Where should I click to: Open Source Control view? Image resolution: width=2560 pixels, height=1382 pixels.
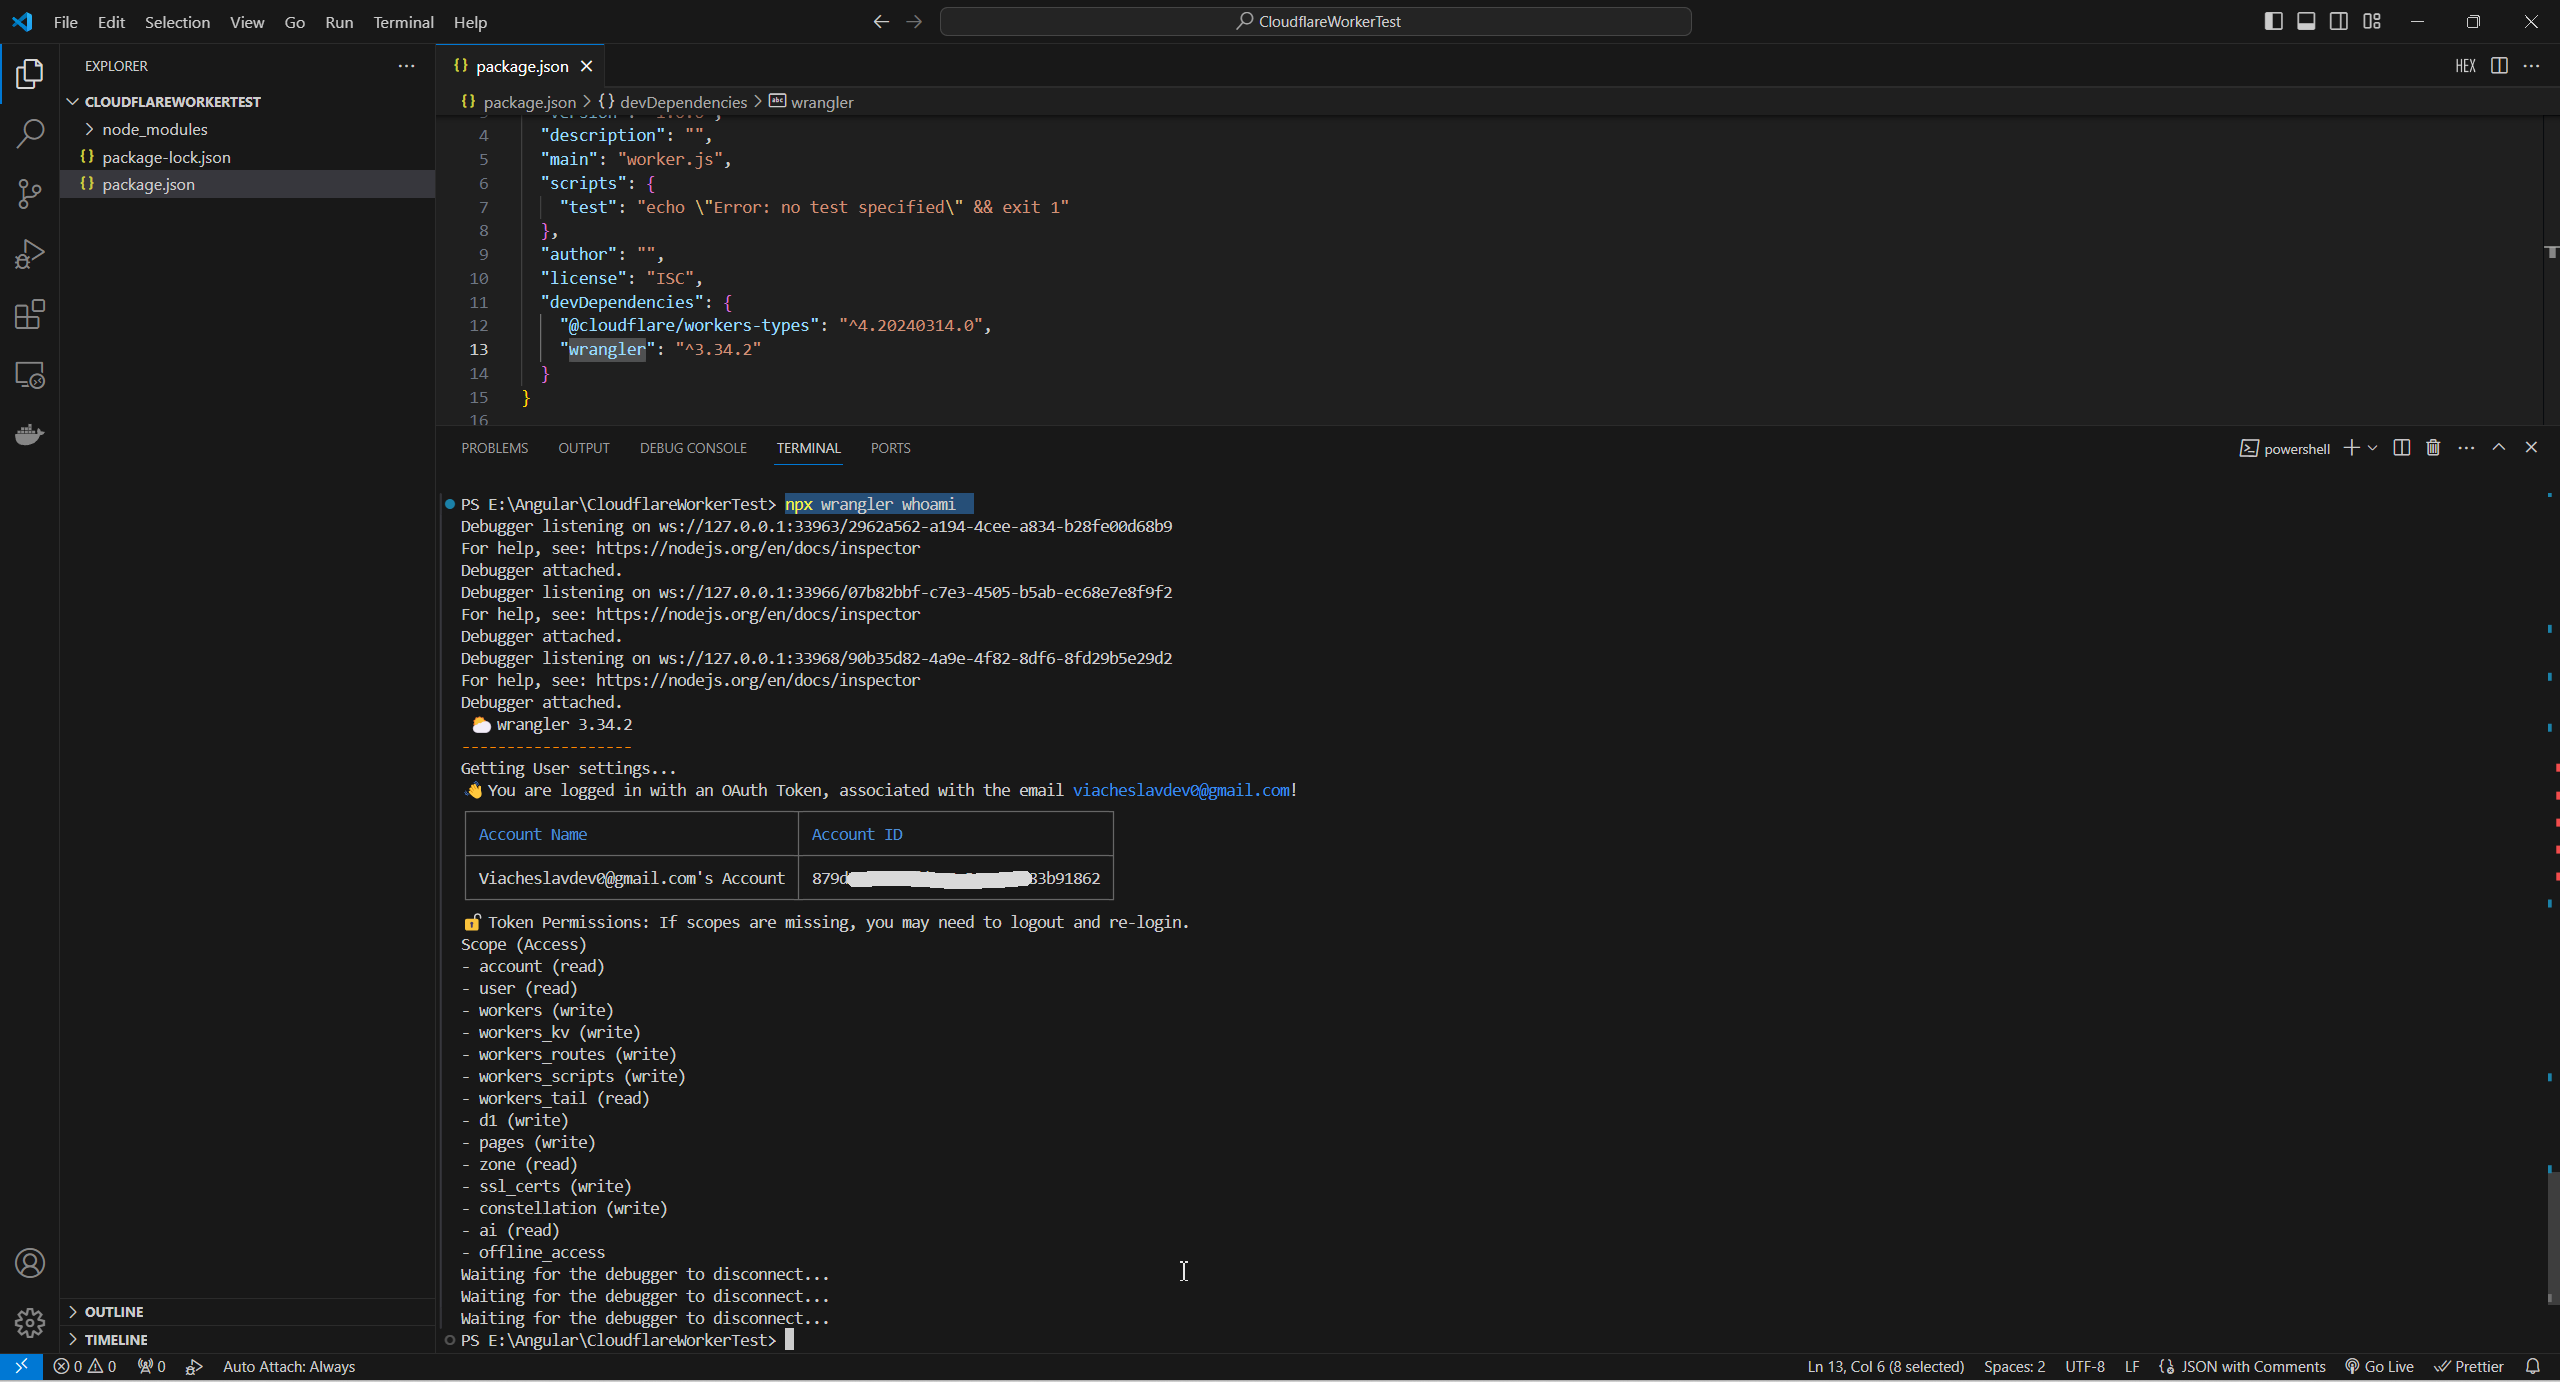click(x=30, y=194)
